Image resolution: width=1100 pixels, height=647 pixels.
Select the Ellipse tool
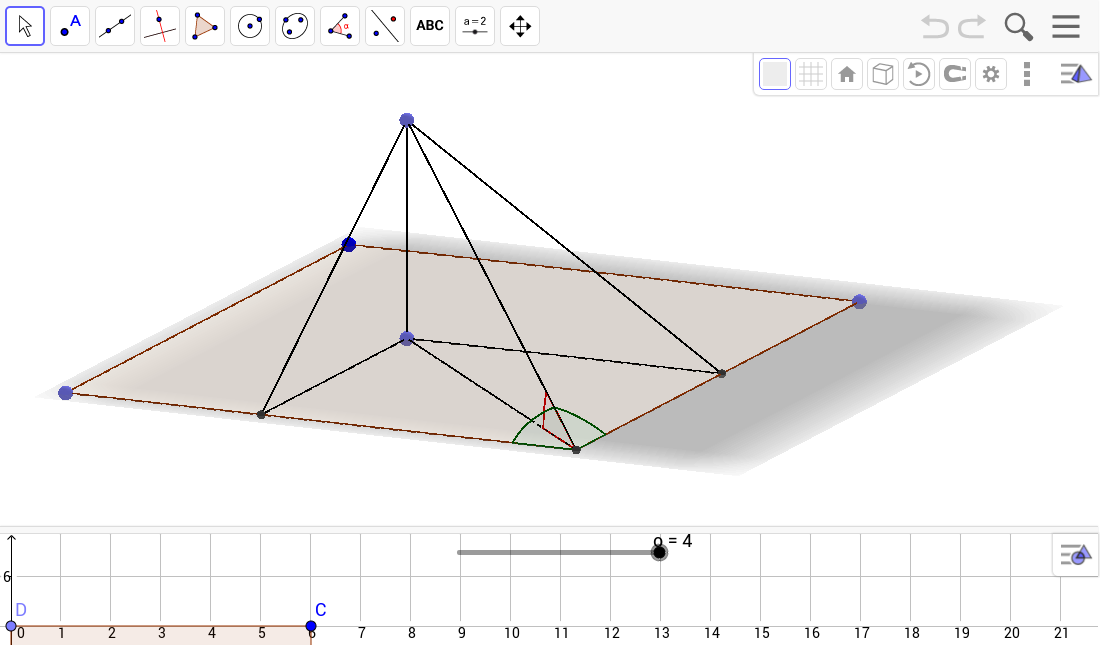[295, 26]
